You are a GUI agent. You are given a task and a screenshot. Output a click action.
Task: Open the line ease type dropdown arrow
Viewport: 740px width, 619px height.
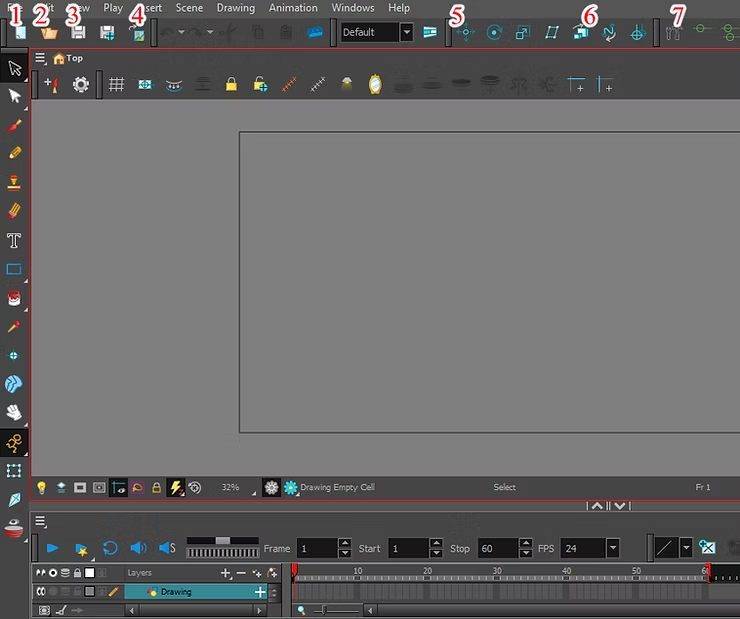(686, 548)
